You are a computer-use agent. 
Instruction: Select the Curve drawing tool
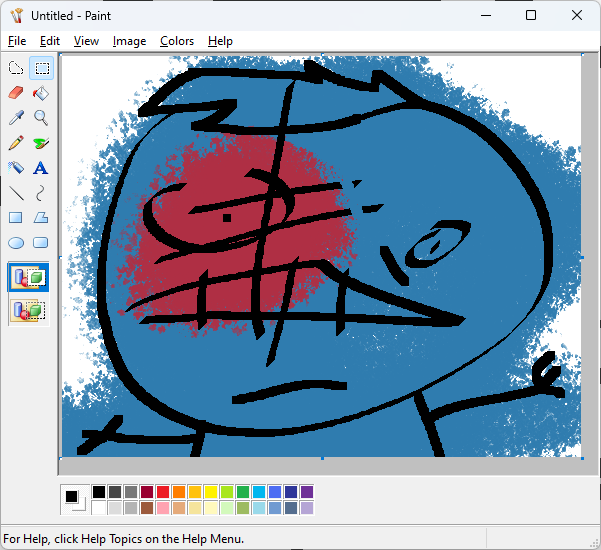(41, 193)
